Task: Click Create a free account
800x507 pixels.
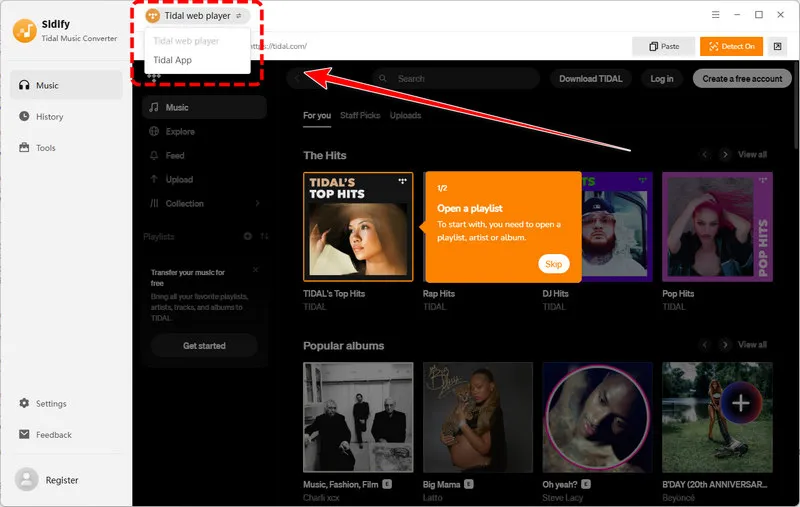Action: click(742, 79)
